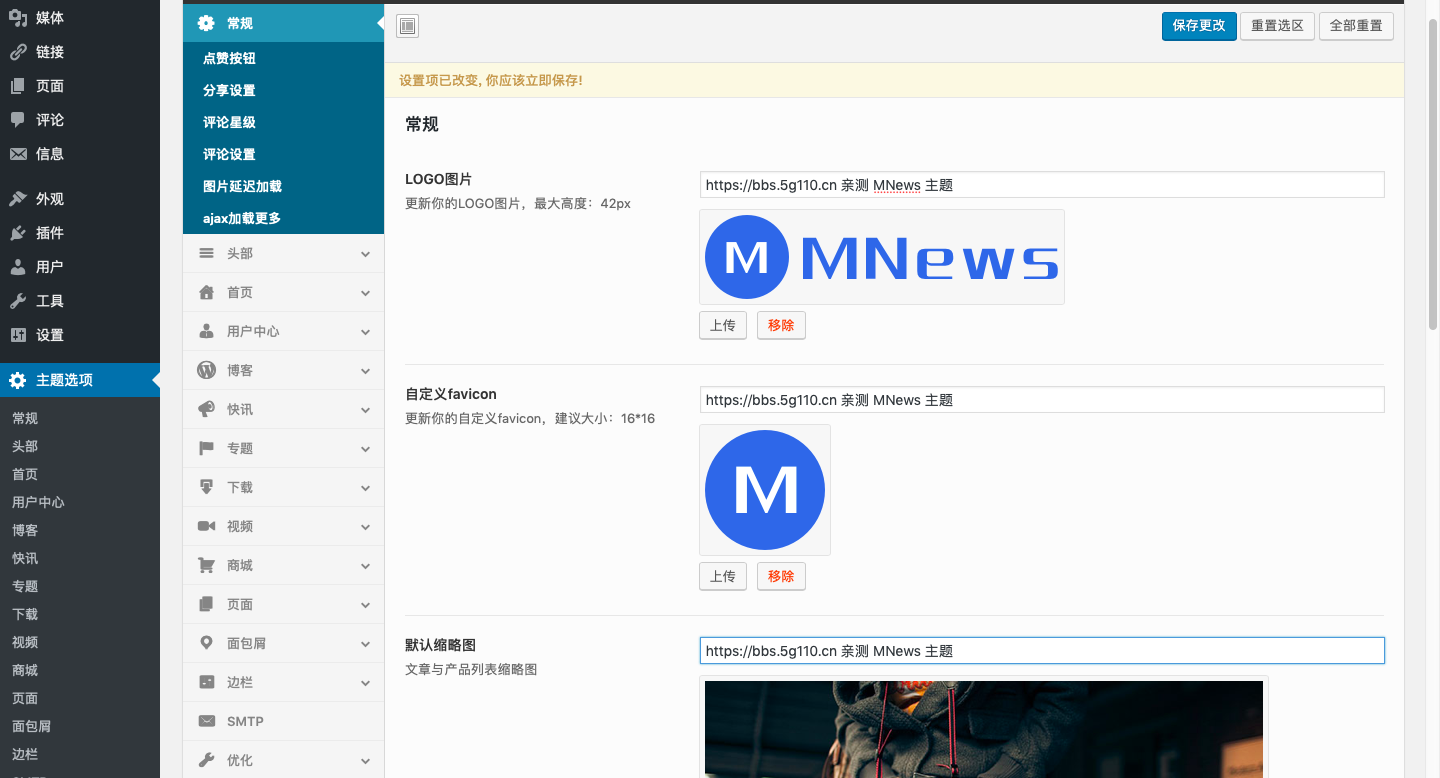
Task: Click 移除 under the LOGO image
Action: 781,325
